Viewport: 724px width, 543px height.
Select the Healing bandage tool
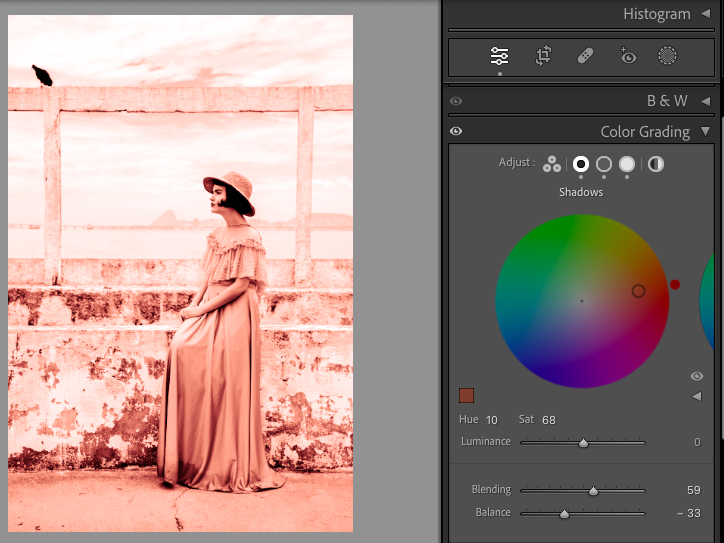click(585, 56)
